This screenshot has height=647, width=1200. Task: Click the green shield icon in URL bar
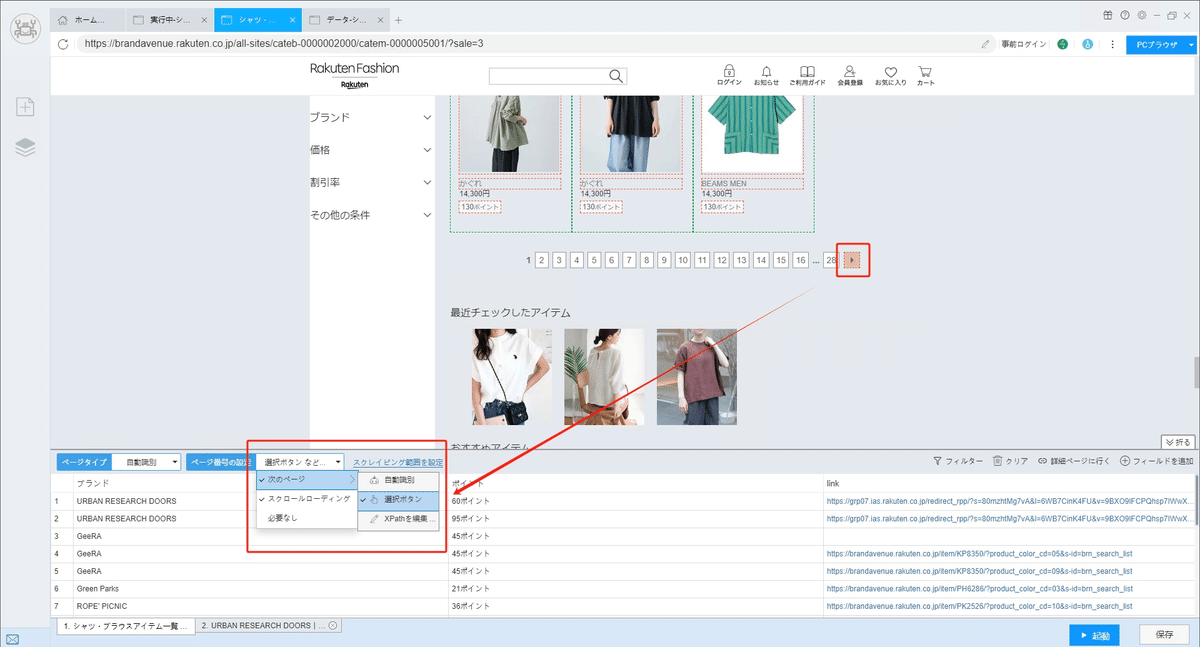pos(1062,44)
